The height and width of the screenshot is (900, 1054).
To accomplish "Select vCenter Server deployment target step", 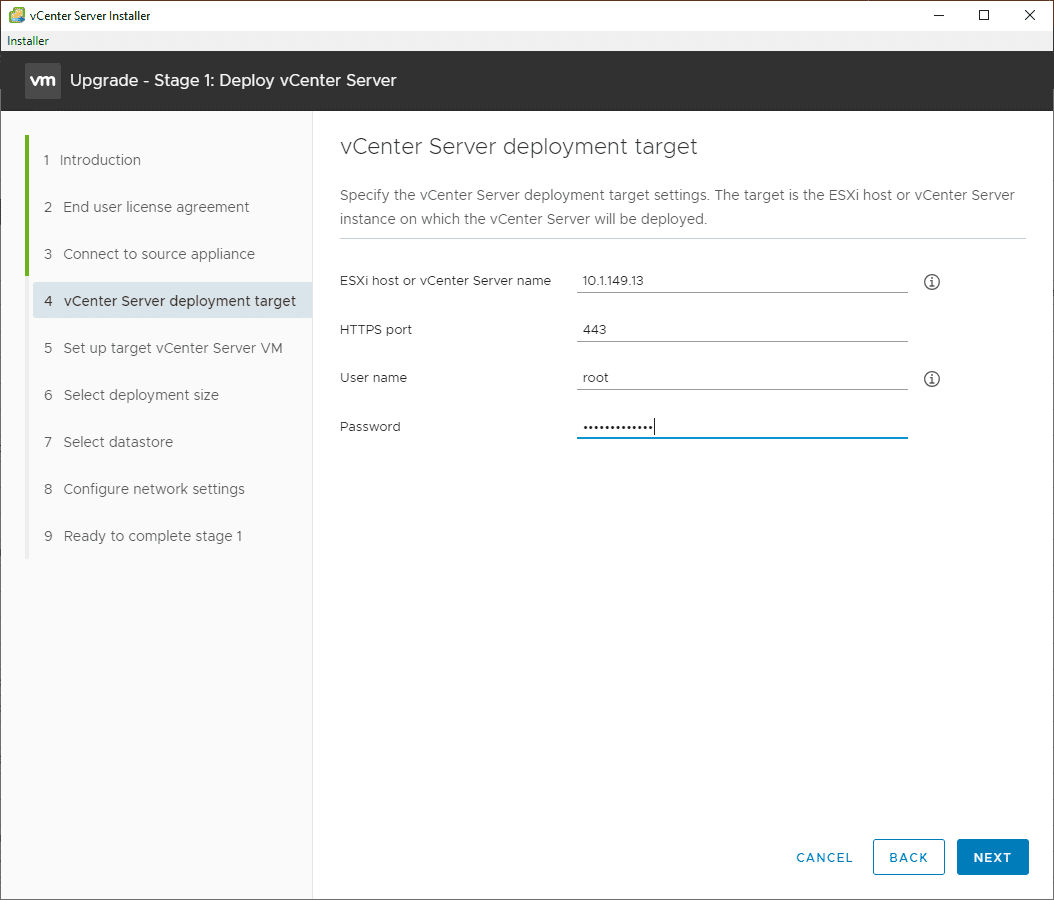I will [x=179, y=301].
